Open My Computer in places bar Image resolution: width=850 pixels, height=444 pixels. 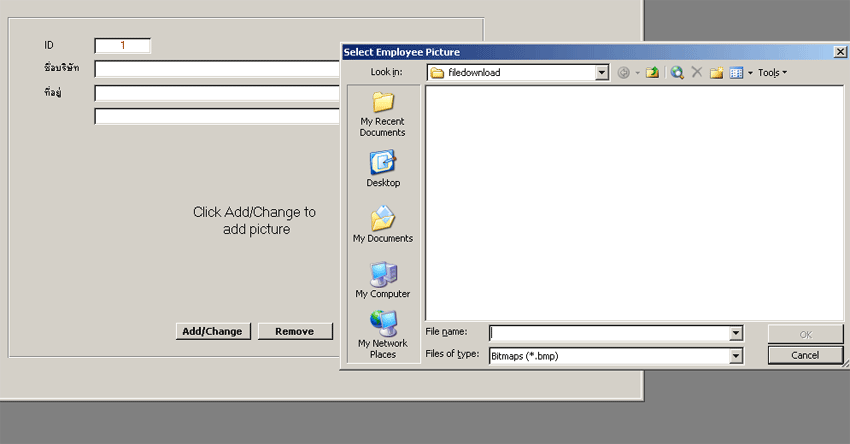tap(382, 280)
